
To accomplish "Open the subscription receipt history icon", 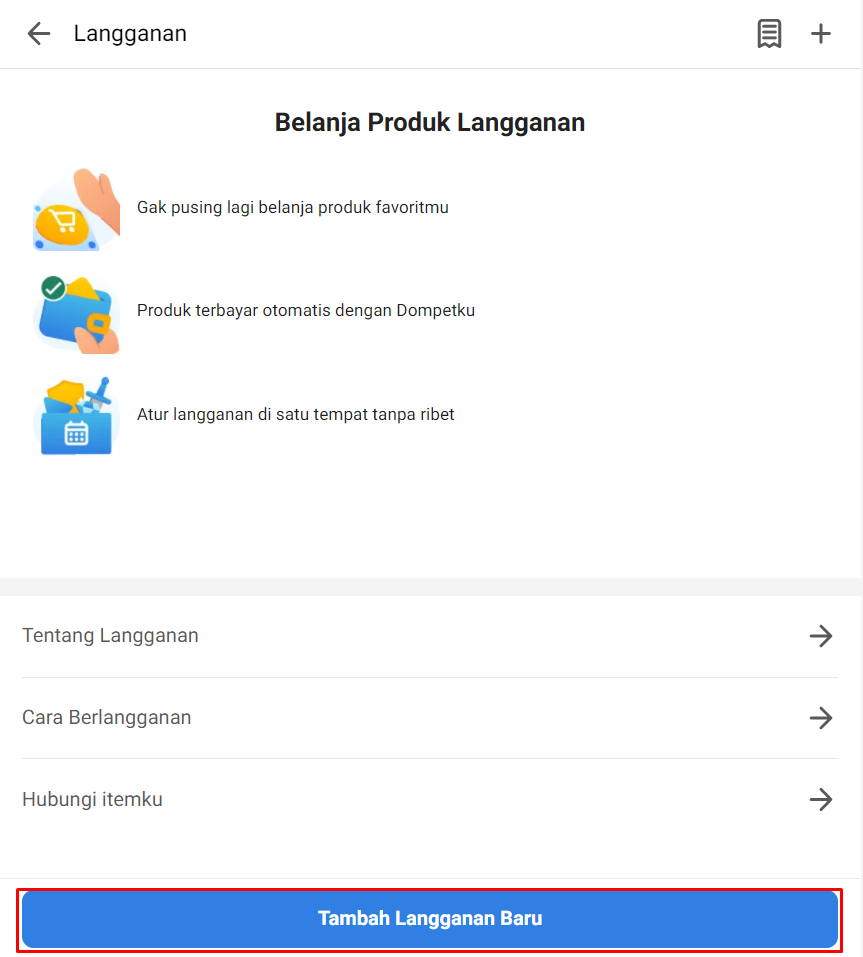I will point(769,34).
